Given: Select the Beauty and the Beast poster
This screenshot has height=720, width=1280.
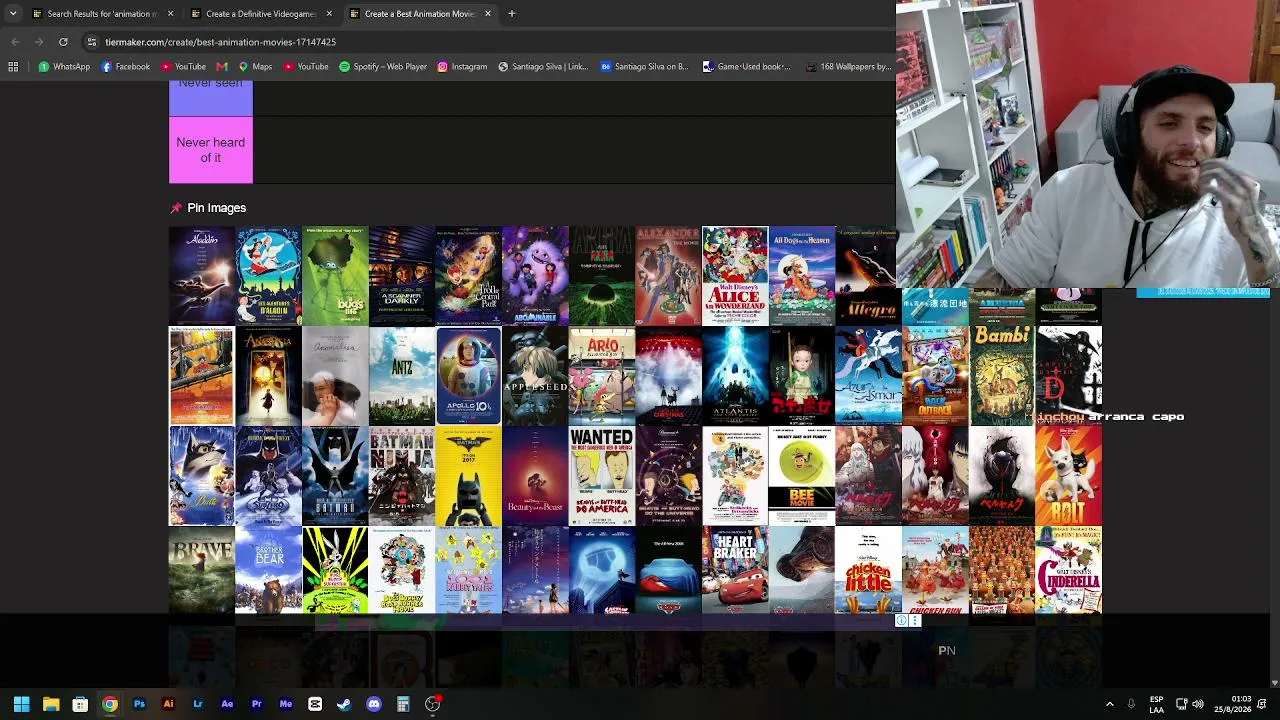Looking at the screenshot, I should click(535, 476).
